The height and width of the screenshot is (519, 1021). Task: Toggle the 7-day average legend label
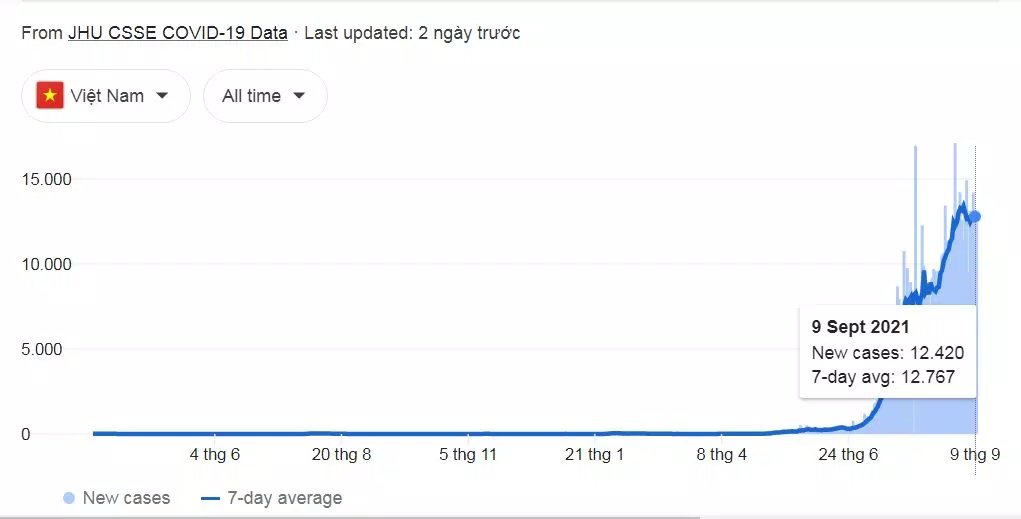284,498
